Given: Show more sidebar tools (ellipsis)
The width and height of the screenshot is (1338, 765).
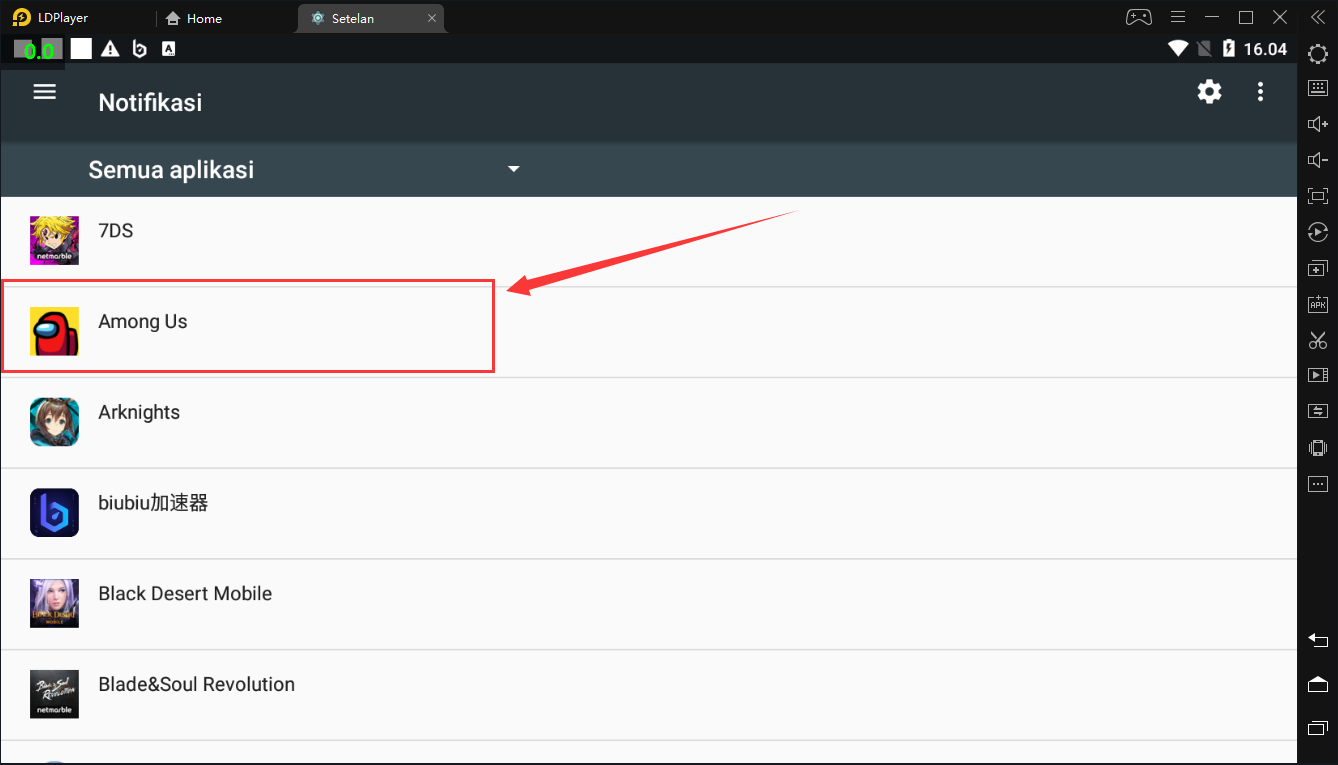Looking at the screenshot, I should (x=1318, y=484).
